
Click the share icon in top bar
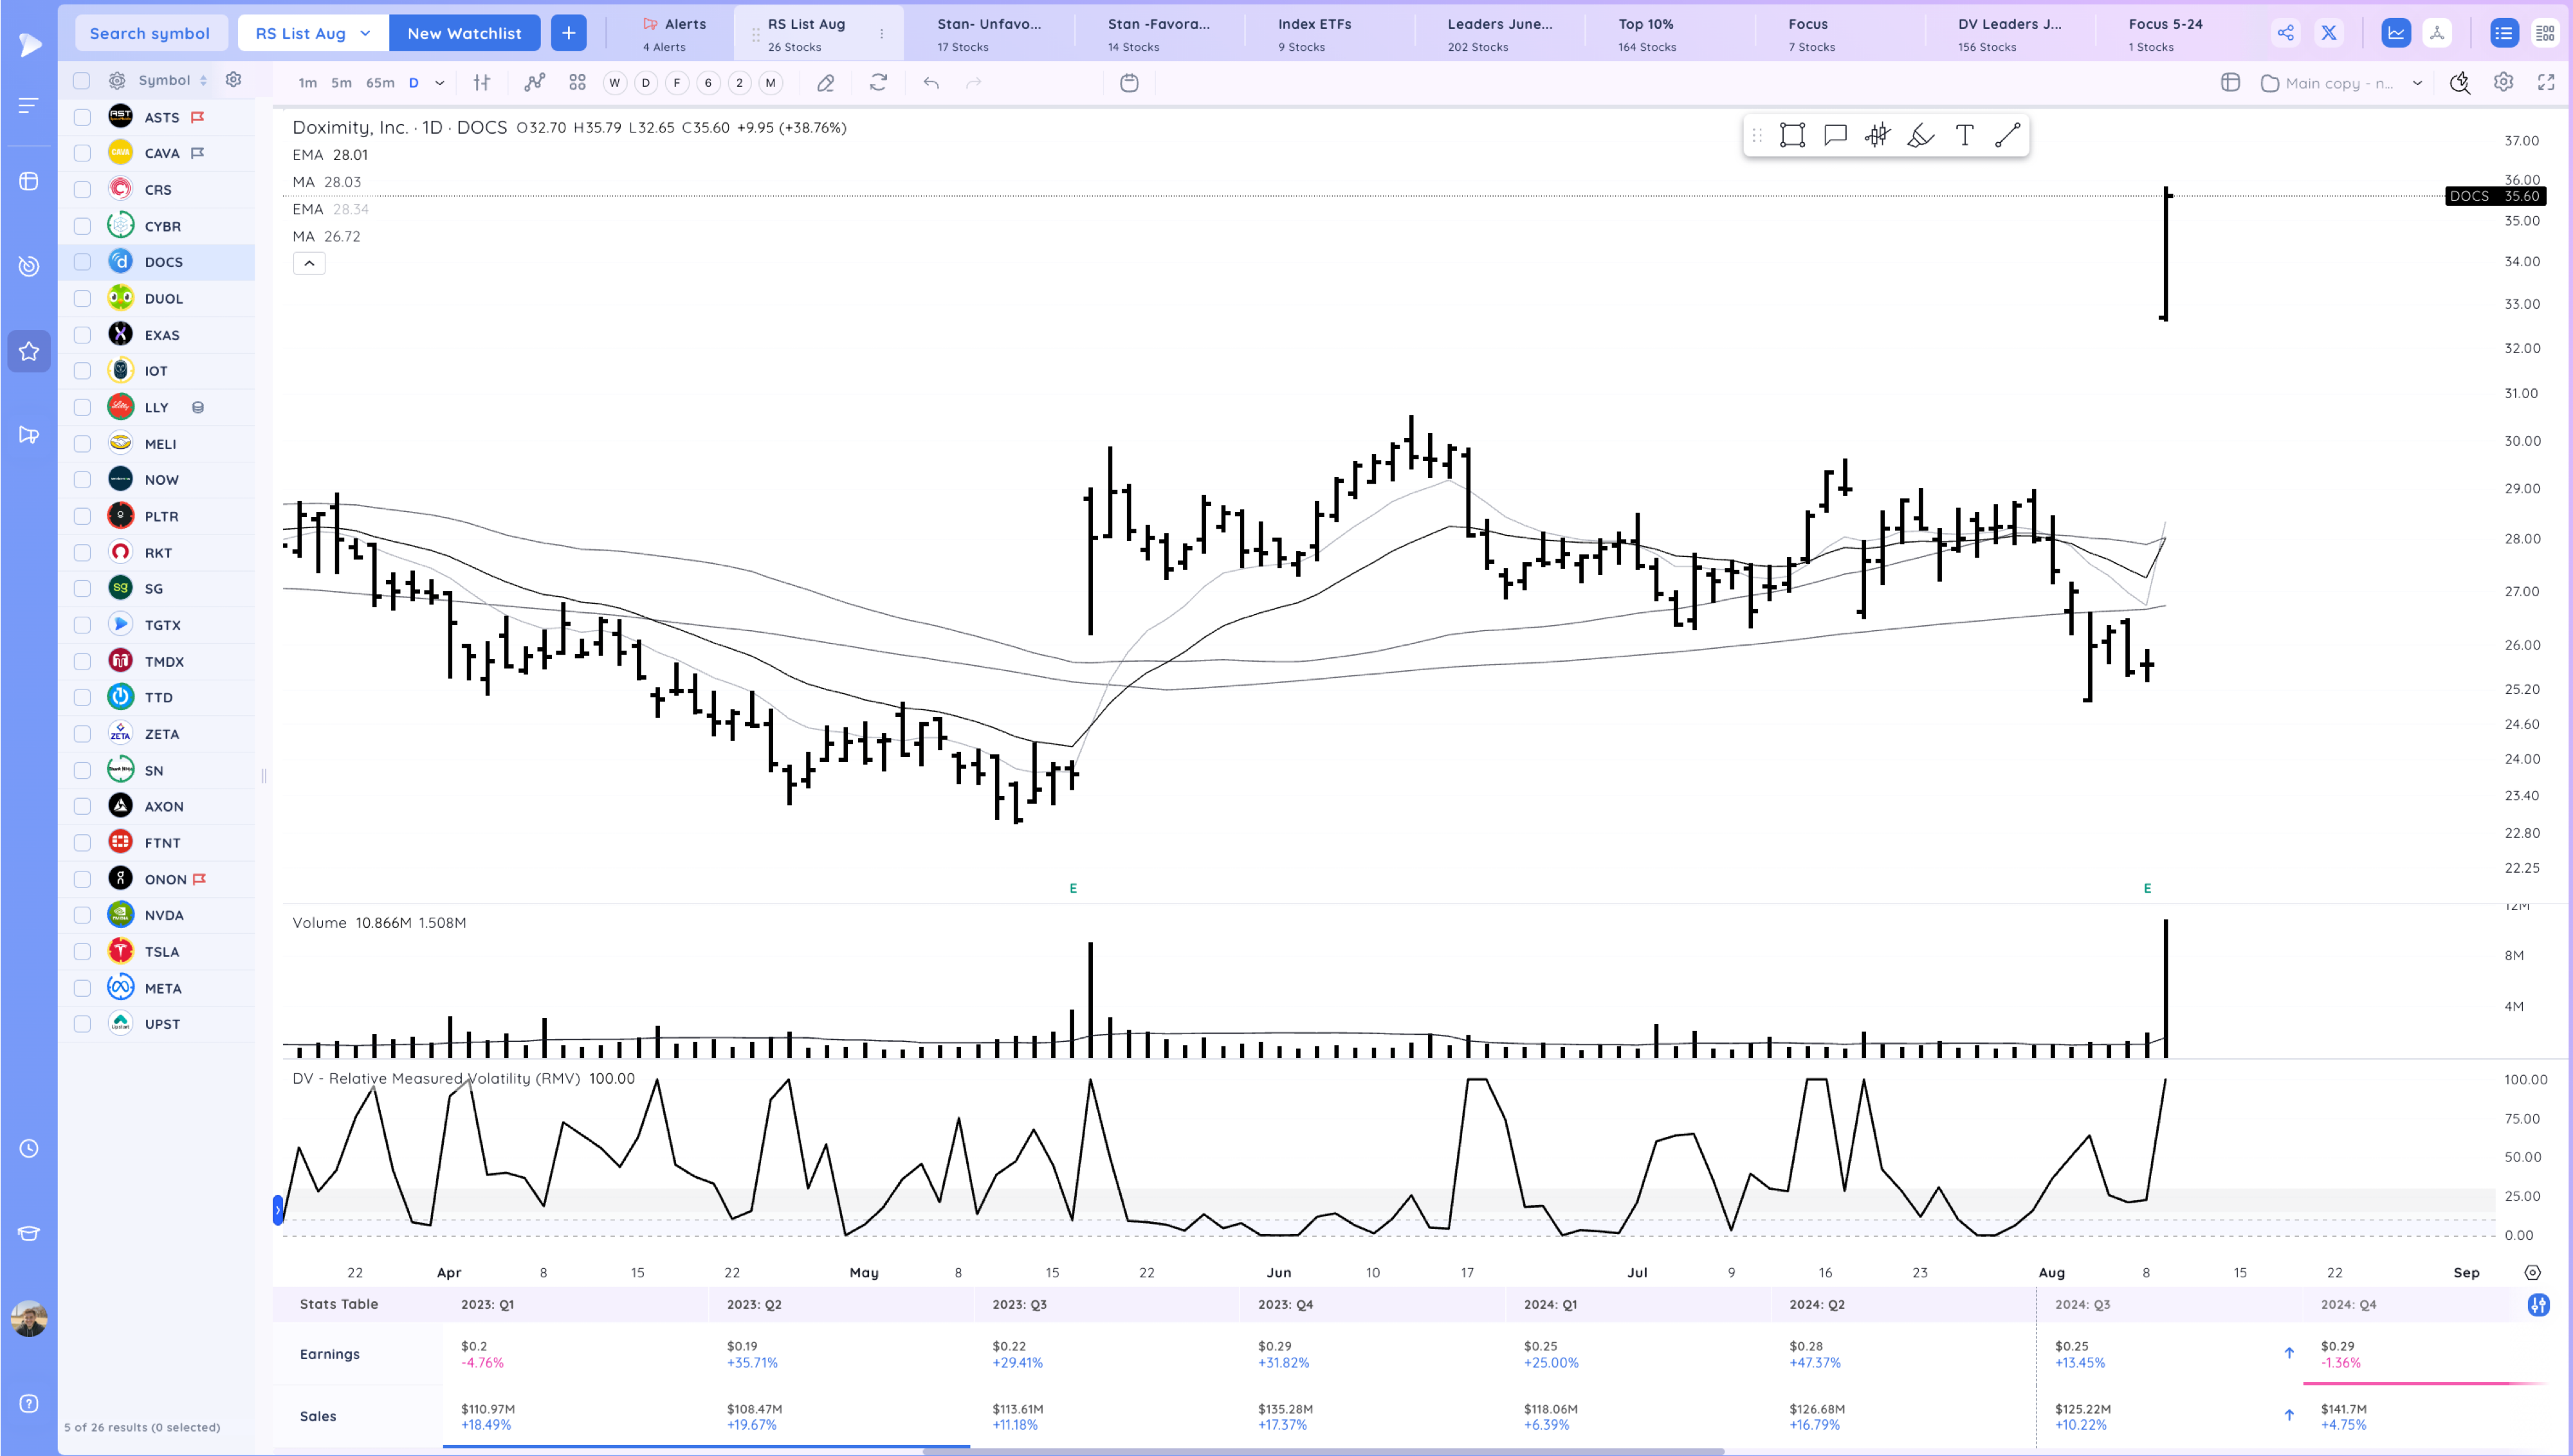pyautogui.click(x=2285, y=33)
